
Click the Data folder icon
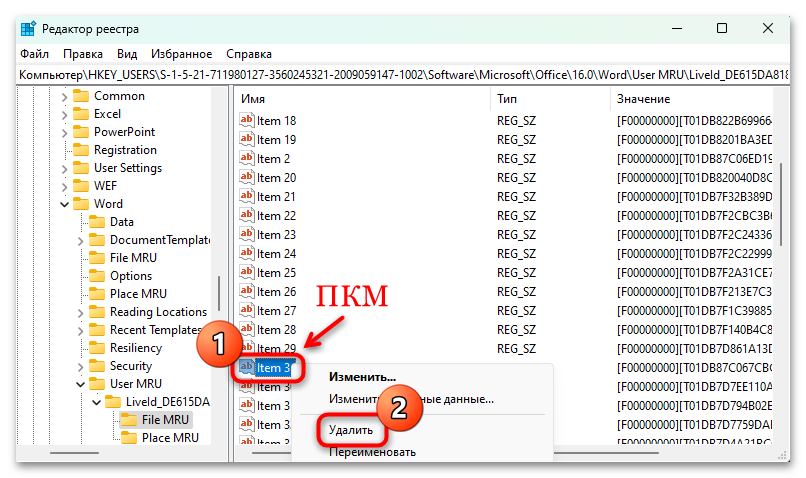coord(97,222)
